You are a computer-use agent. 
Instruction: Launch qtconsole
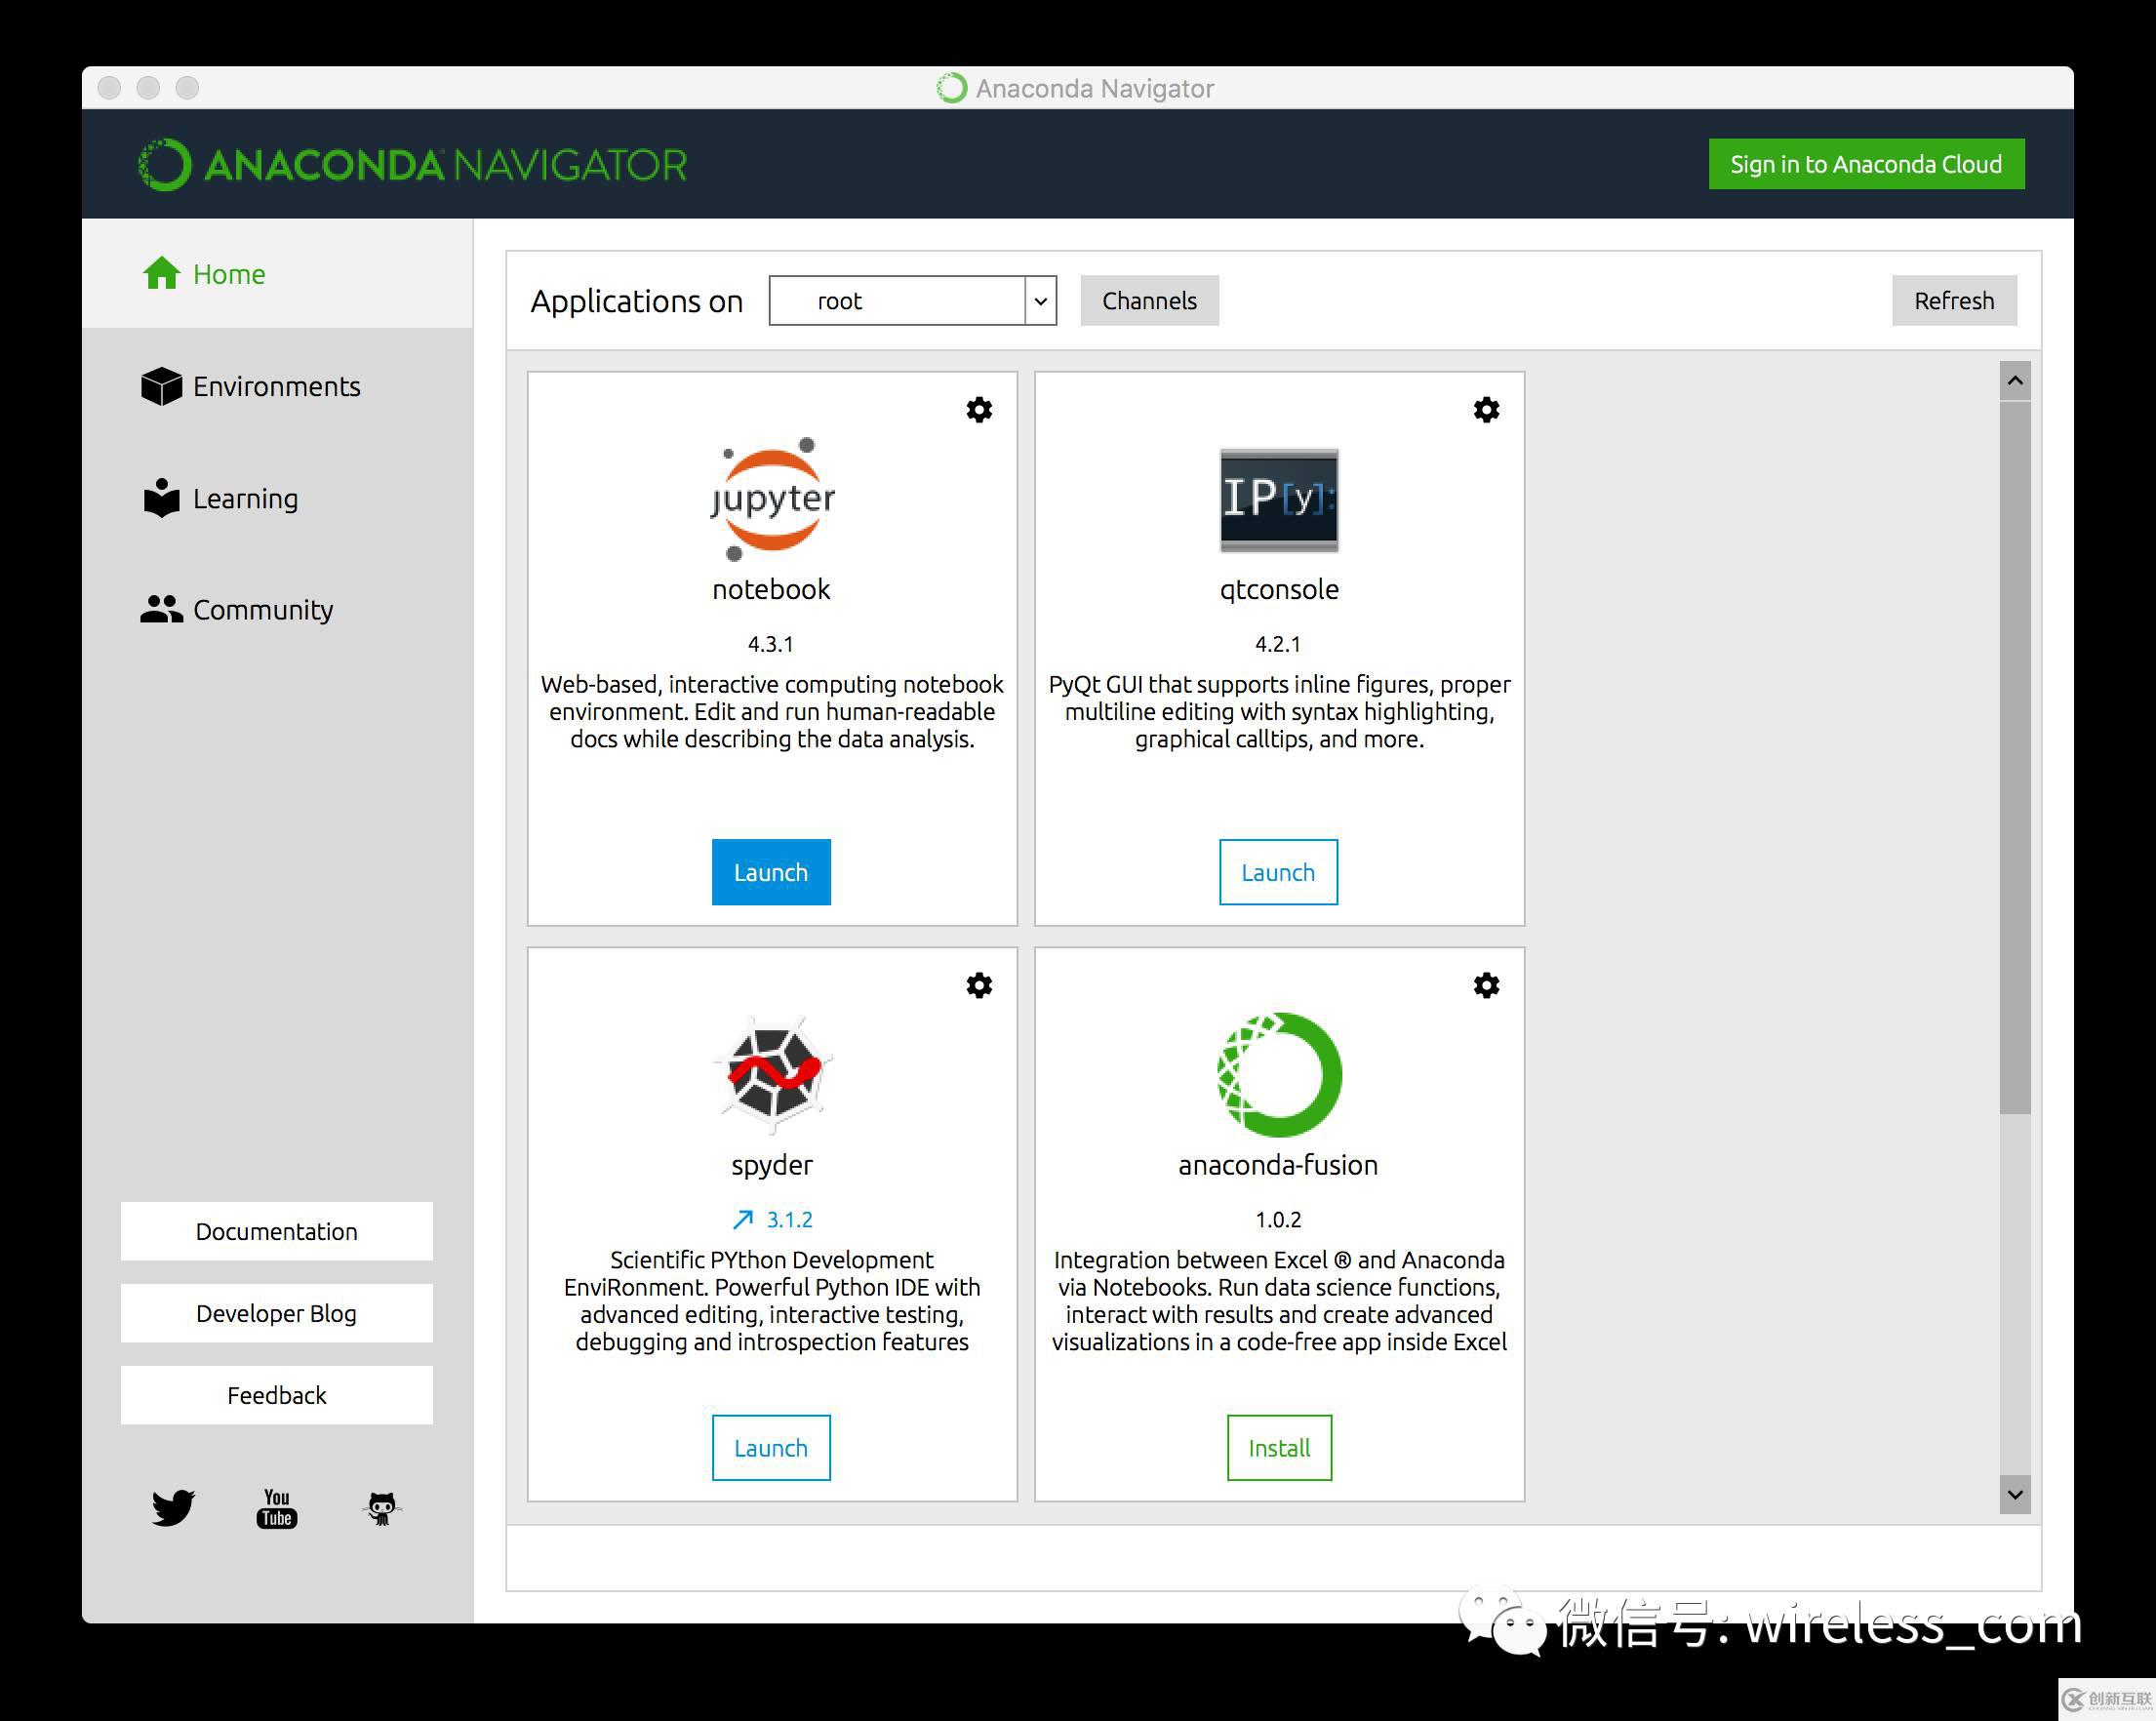pyautogui.click(x=1278, y=872)
